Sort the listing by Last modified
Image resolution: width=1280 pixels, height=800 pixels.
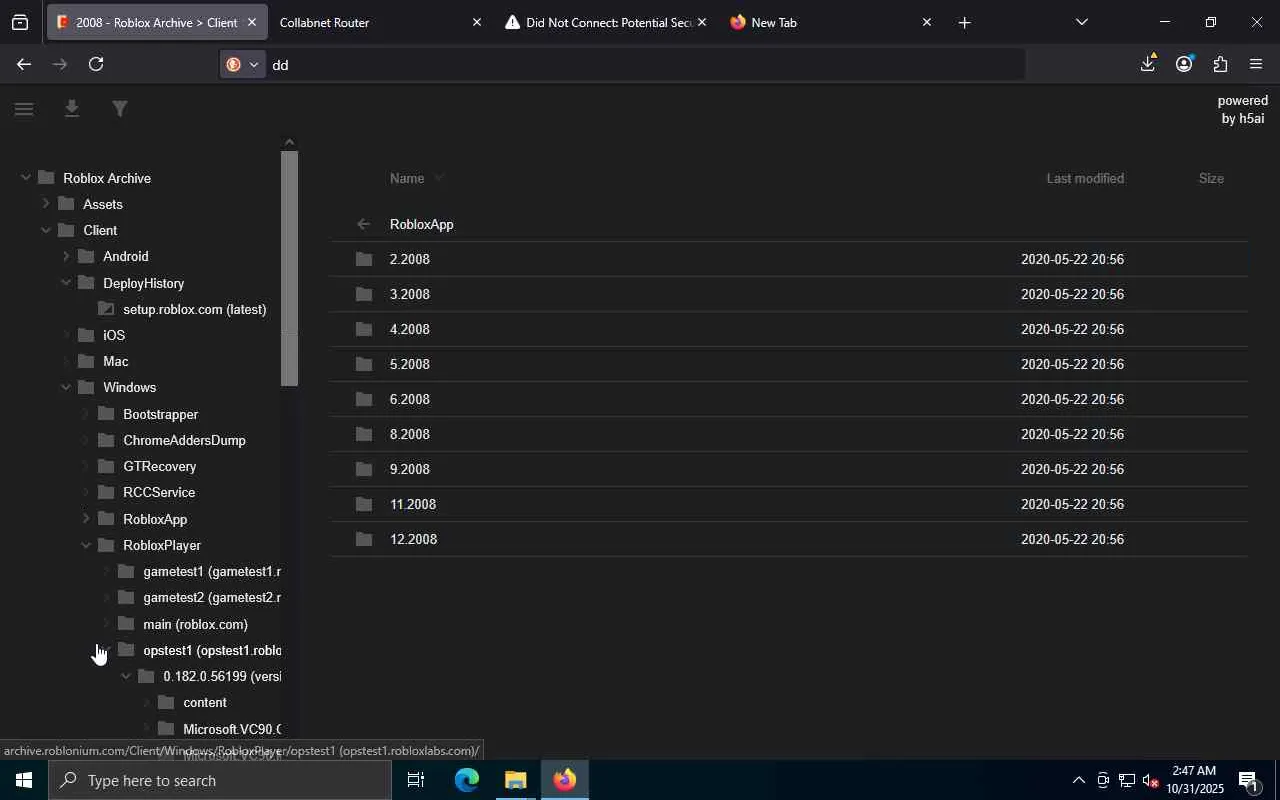click(x=1085, y=178)
